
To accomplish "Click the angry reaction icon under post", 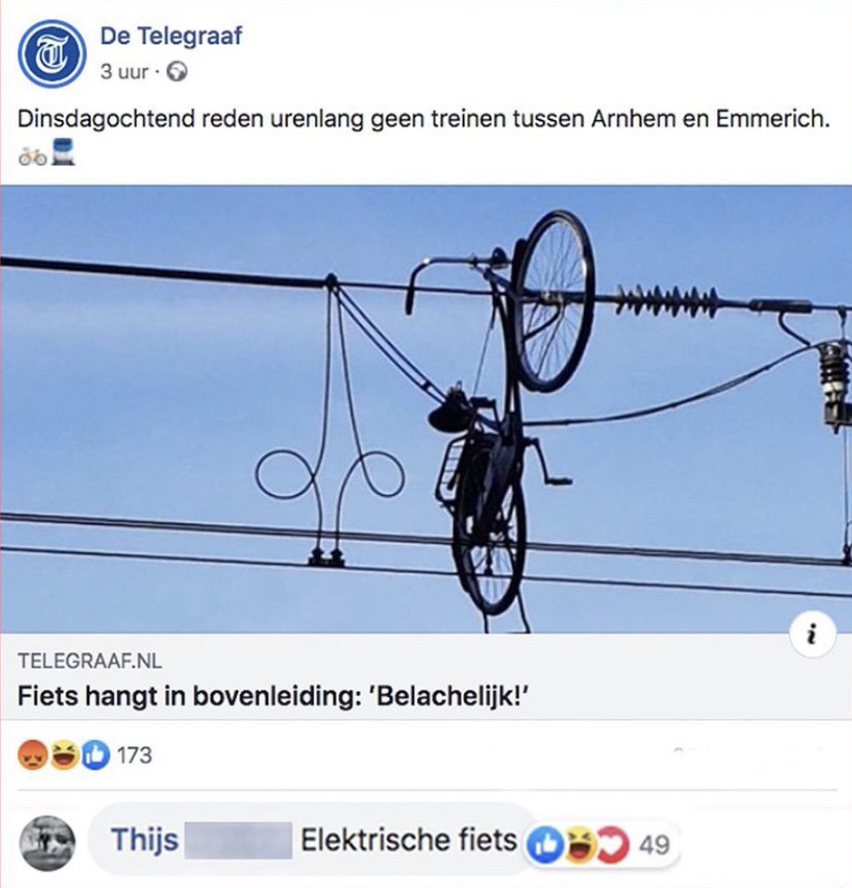I will point(32,755).
